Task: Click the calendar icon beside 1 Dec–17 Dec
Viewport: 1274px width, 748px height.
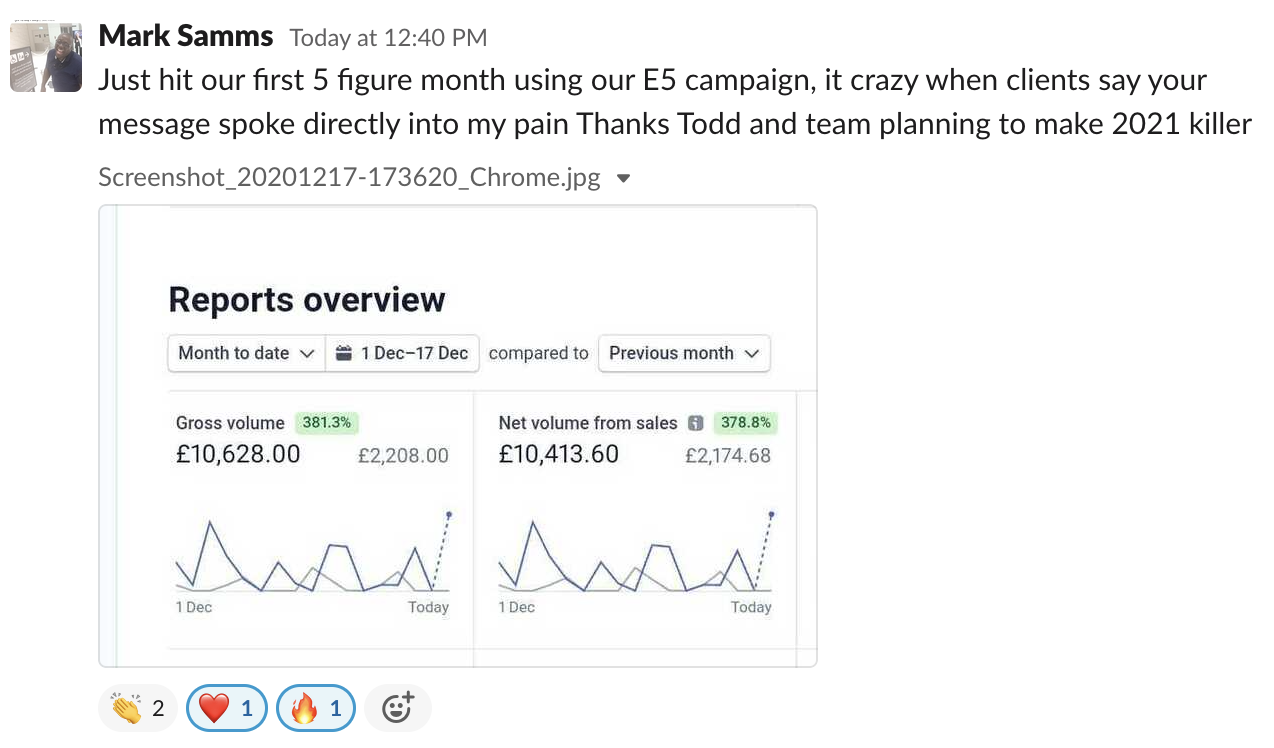Action: [344, 353]
